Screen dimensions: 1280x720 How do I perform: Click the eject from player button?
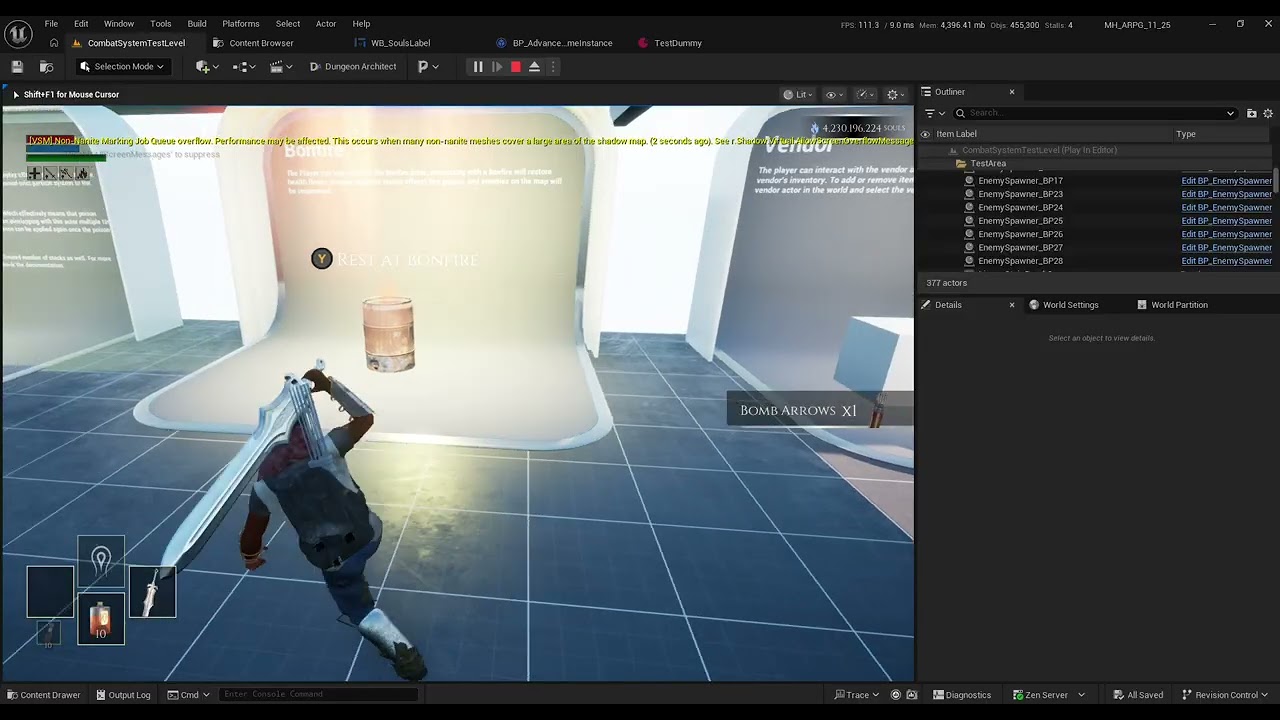pyautogui.click(x=535, y=67)
